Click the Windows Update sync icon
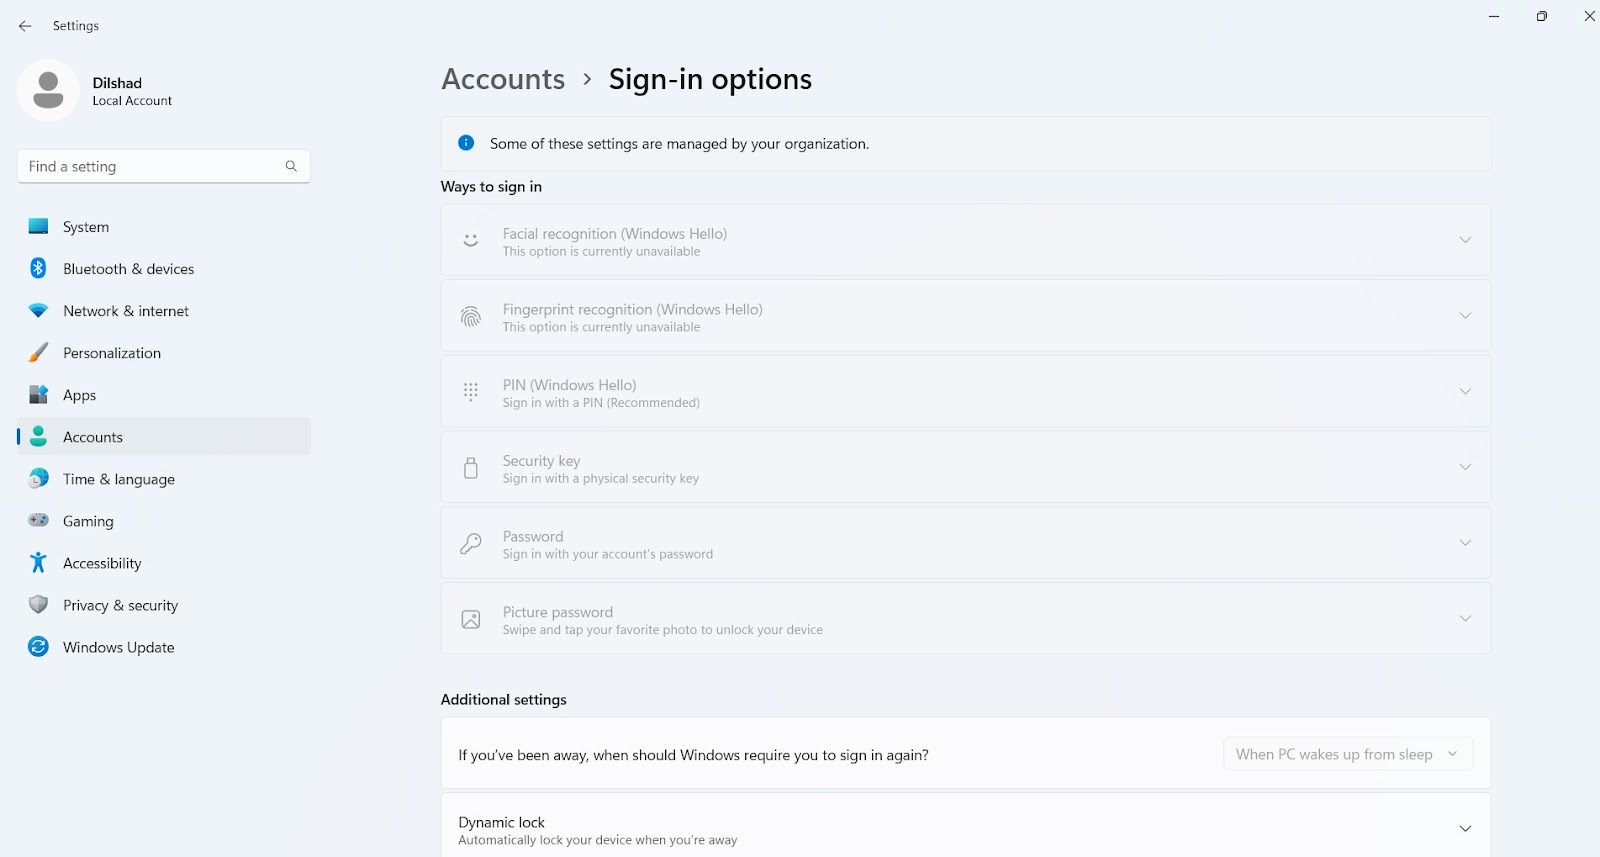The height and width of the screenshot is (857, 1600). pos(38,647)
